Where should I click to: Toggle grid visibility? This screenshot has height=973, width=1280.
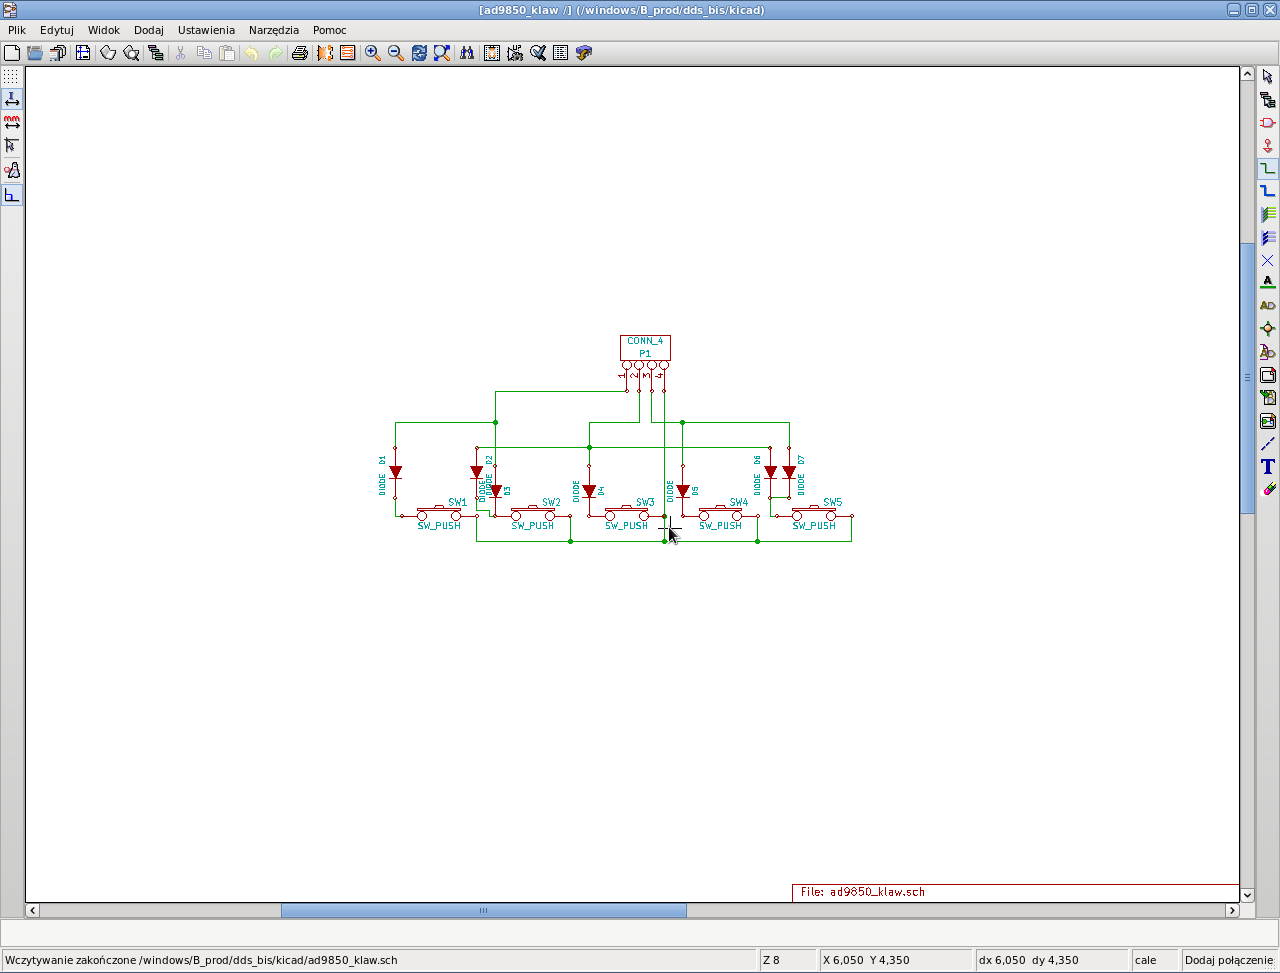coord(11,76)
